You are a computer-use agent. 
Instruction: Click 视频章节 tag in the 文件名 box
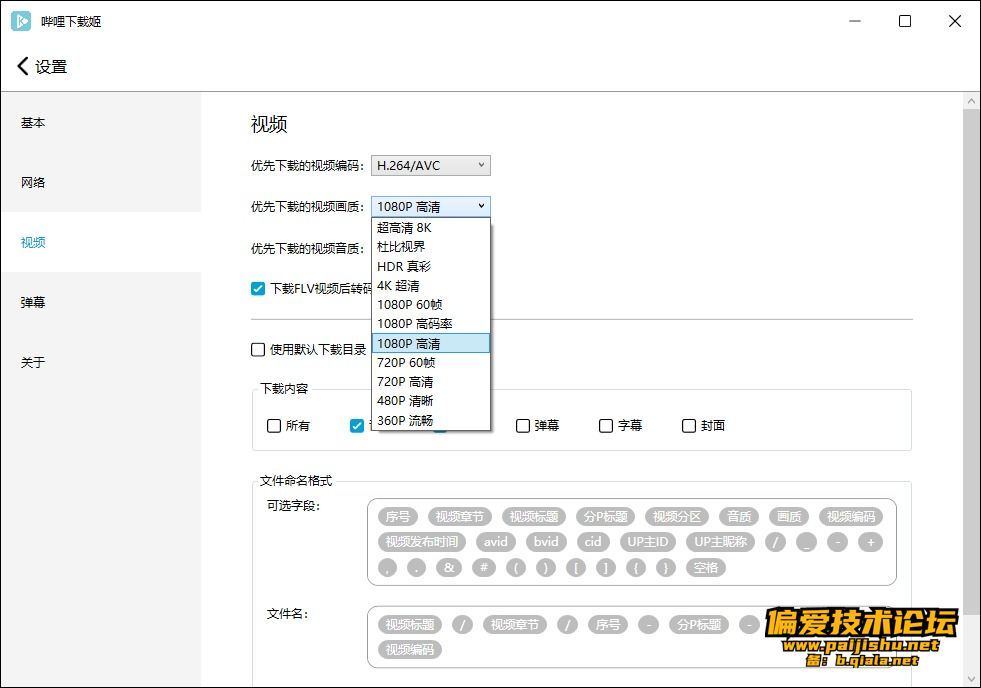tap(515, 625)
